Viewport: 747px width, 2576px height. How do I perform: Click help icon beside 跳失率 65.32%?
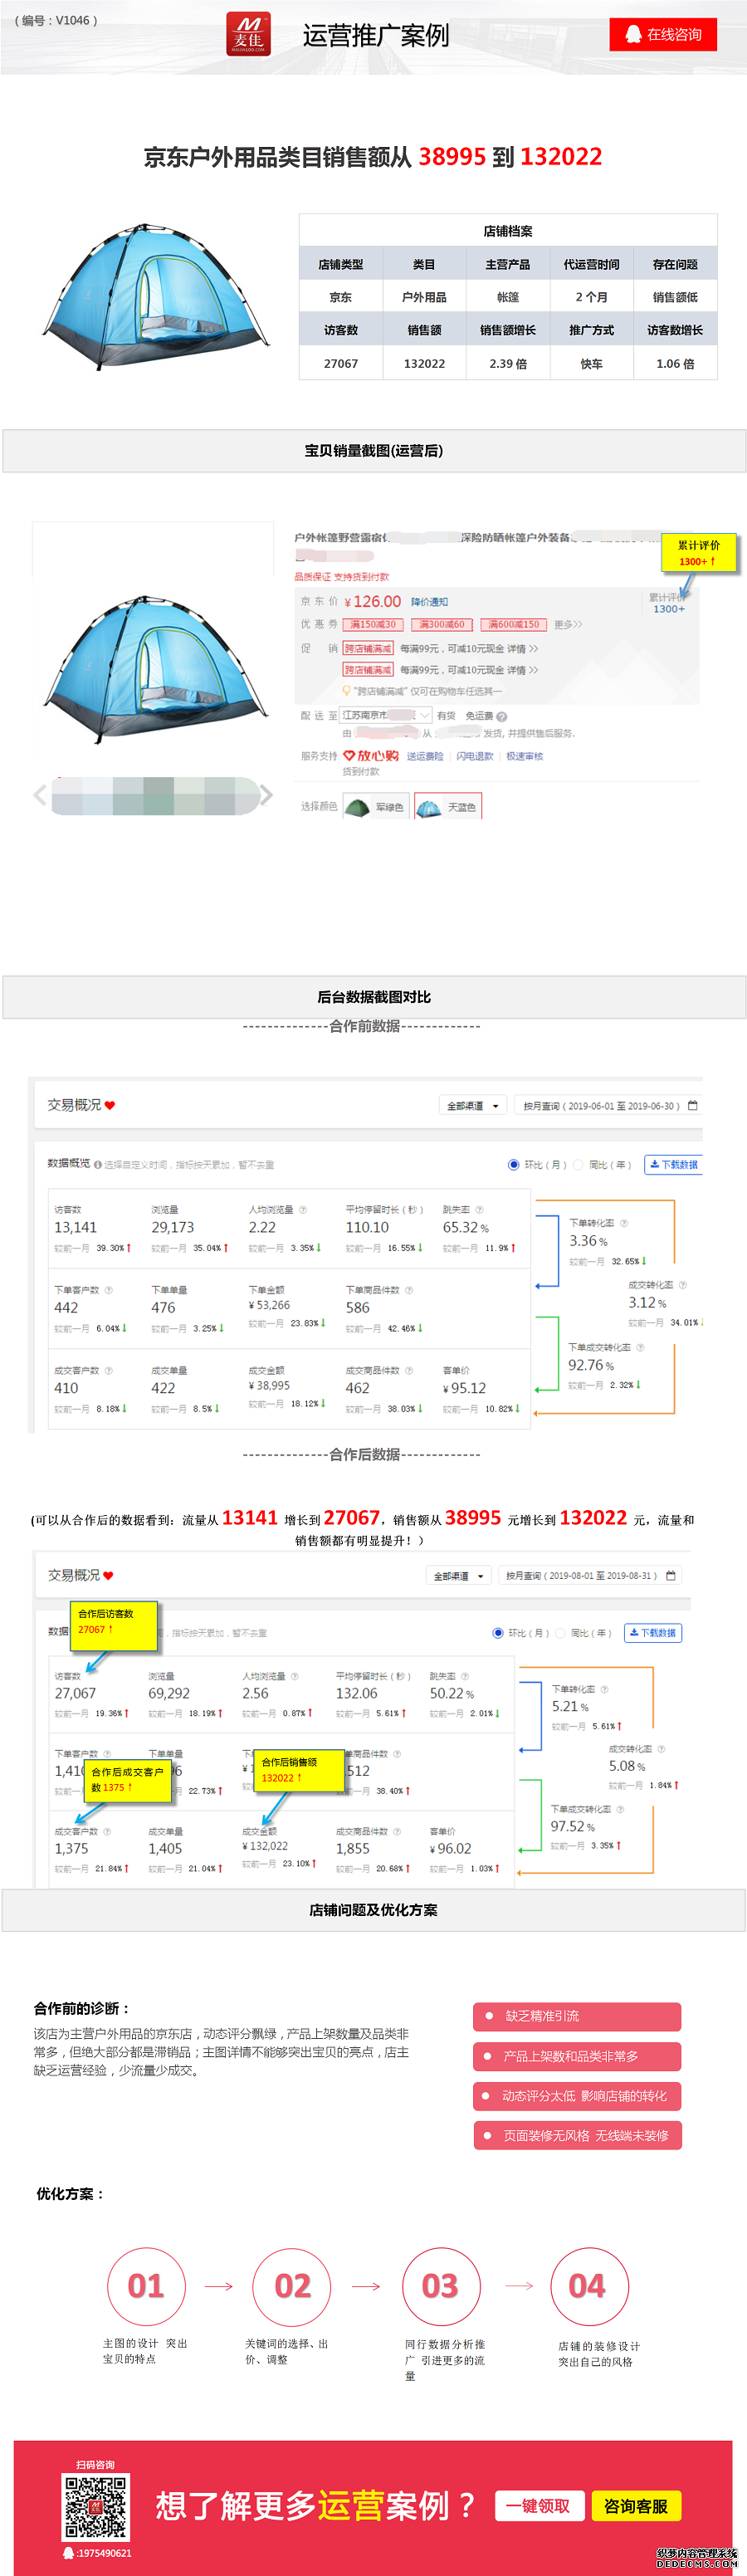pos(479,1210)
